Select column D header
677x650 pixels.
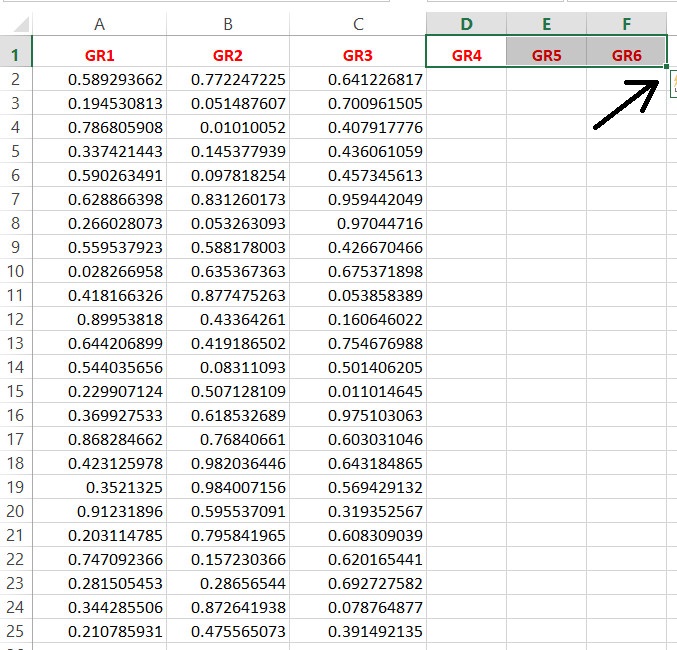point(466,24)
